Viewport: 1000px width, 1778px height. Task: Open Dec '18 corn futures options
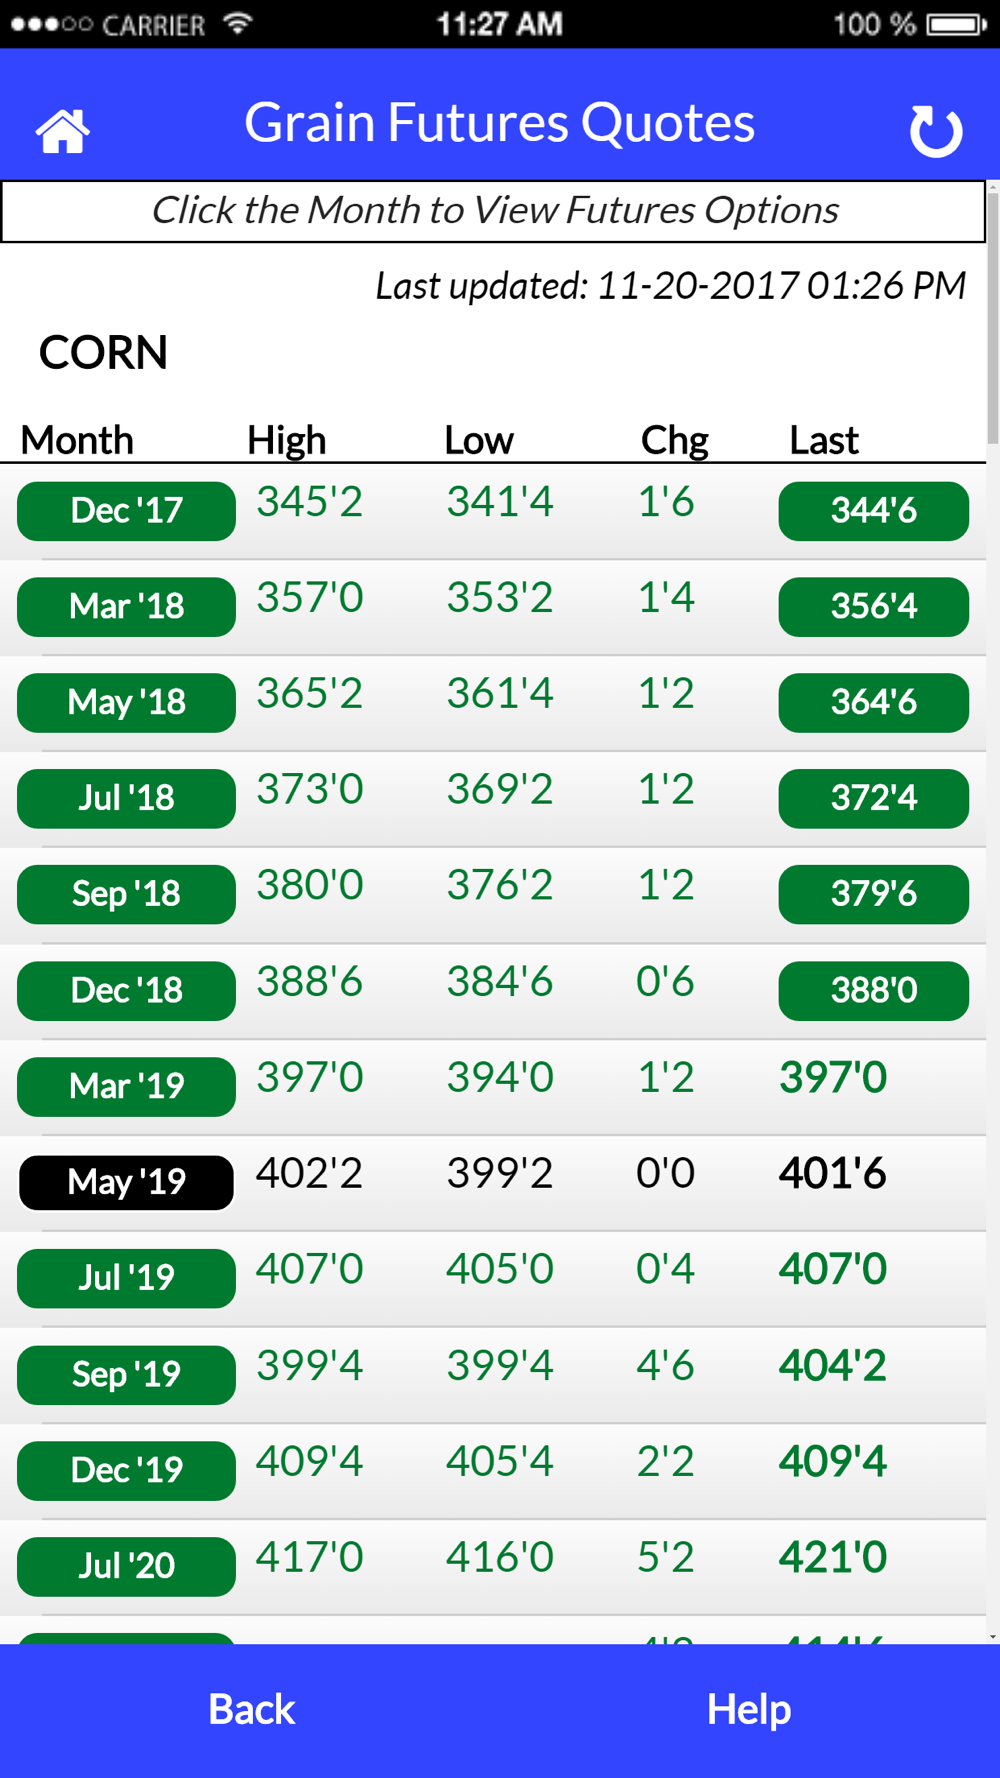[126, 991]
